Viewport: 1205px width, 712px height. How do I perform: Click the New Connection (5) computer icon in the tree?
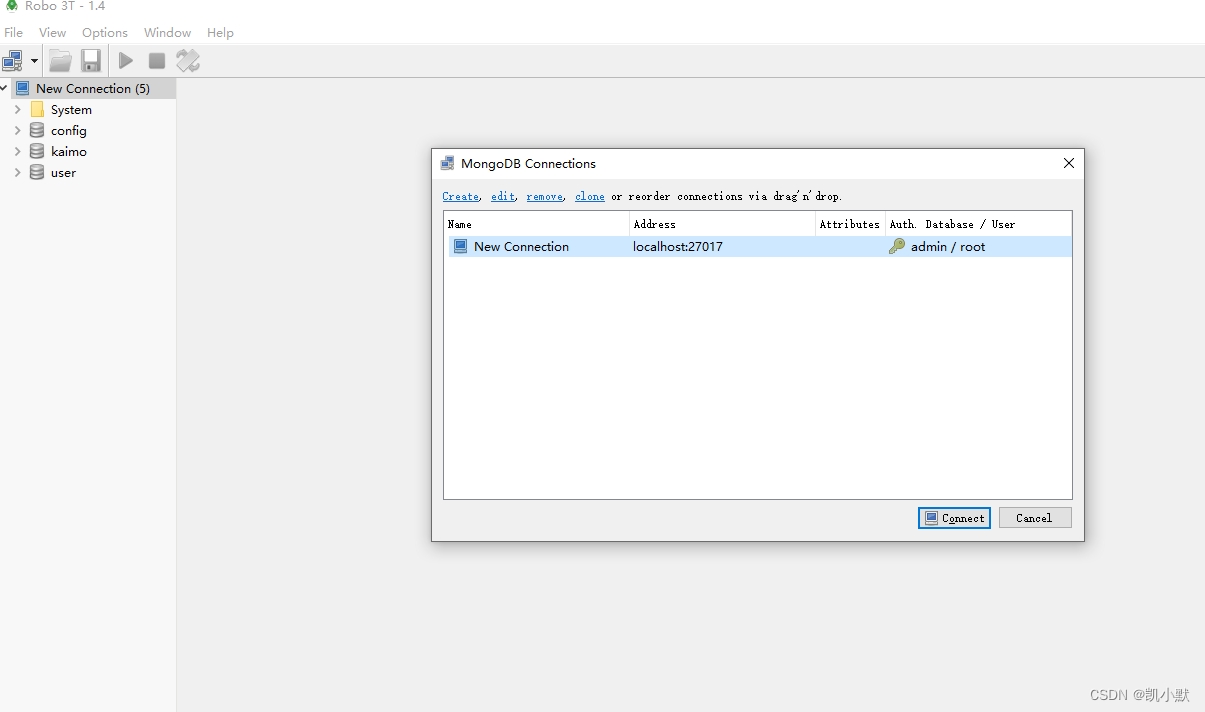click(23, 88)
